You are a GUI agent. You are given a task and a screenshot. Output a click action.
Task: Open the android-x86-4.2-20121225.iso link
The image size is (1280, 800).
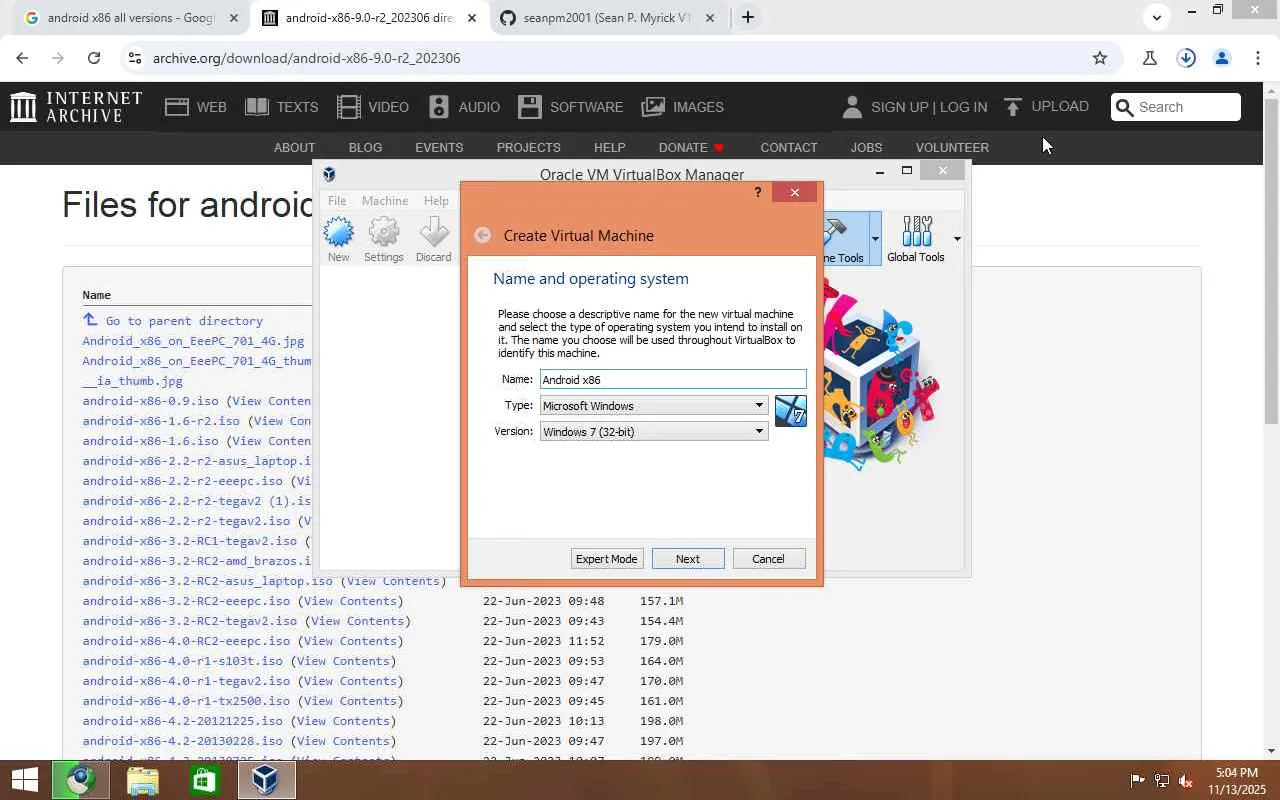(183, 721)
